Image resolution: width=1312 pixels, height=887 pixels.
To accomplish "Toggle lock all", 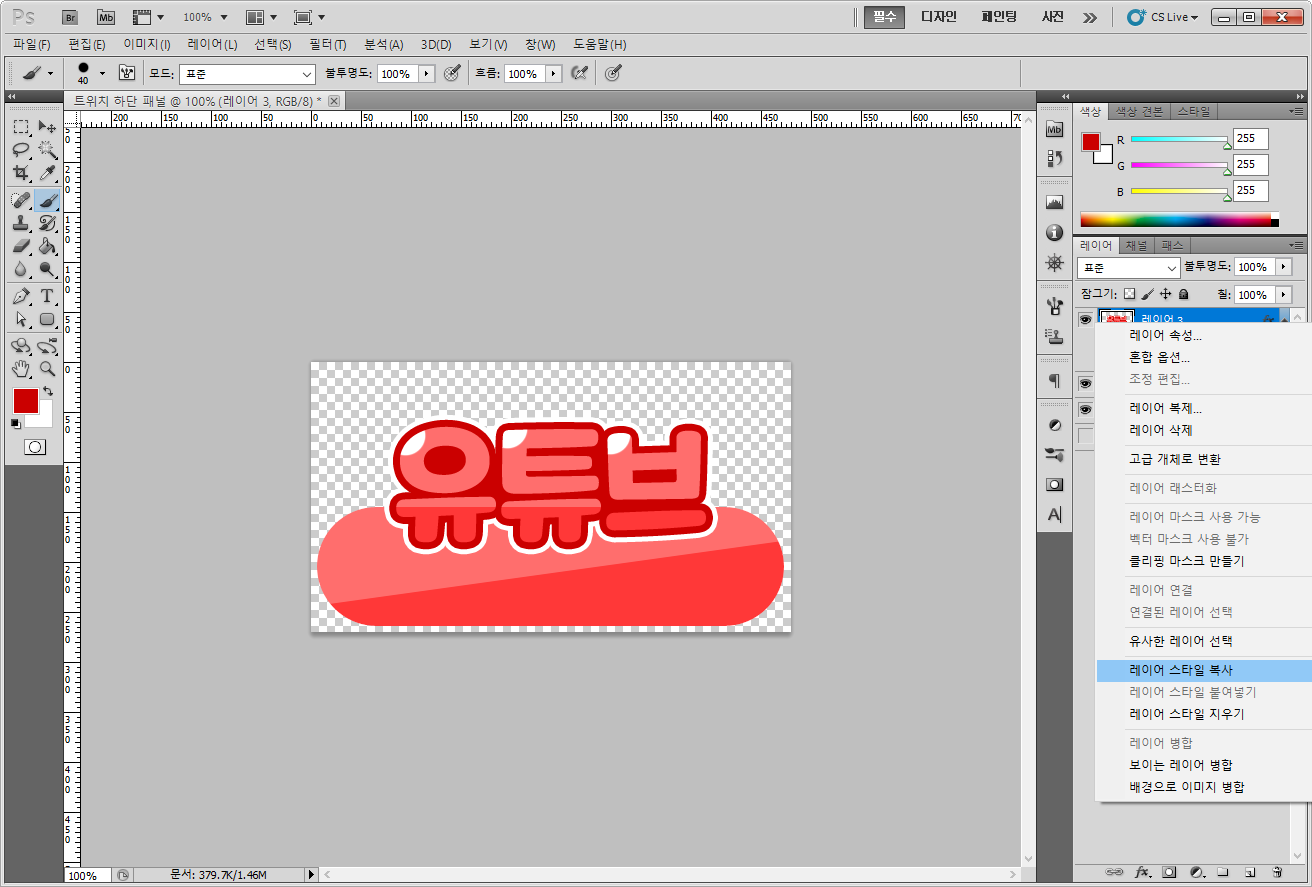I will [1183, 294].
